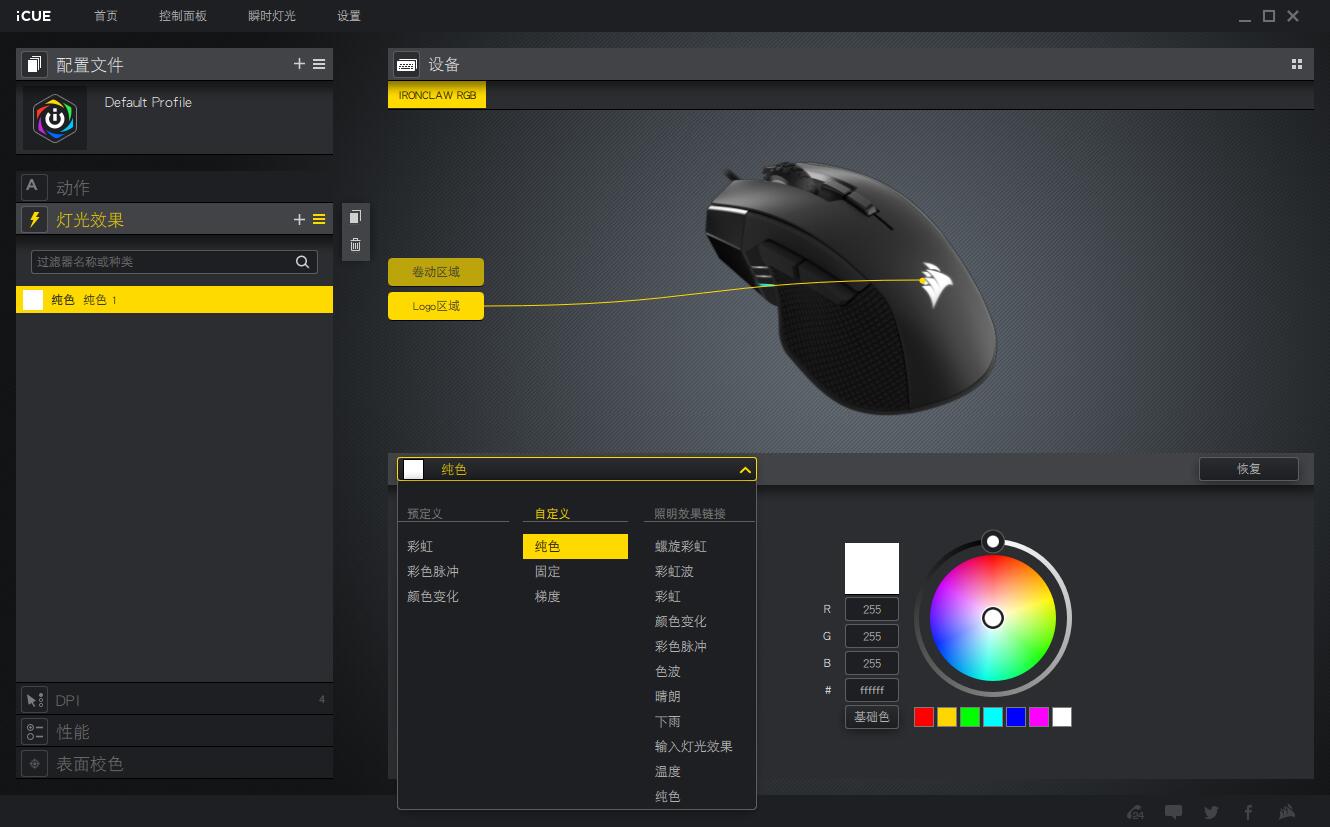Open the Twitter icon in footer
1330x827 pixels.
(1211, 812)
